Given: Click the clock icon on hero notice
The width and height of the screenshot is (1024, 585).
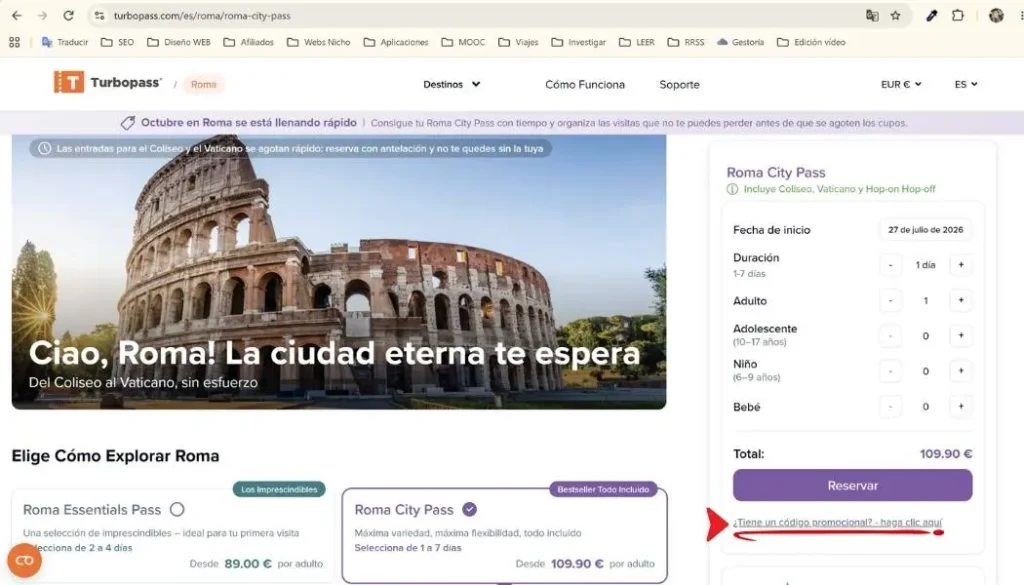Looking at the screenshot, I should pos(44,149).
